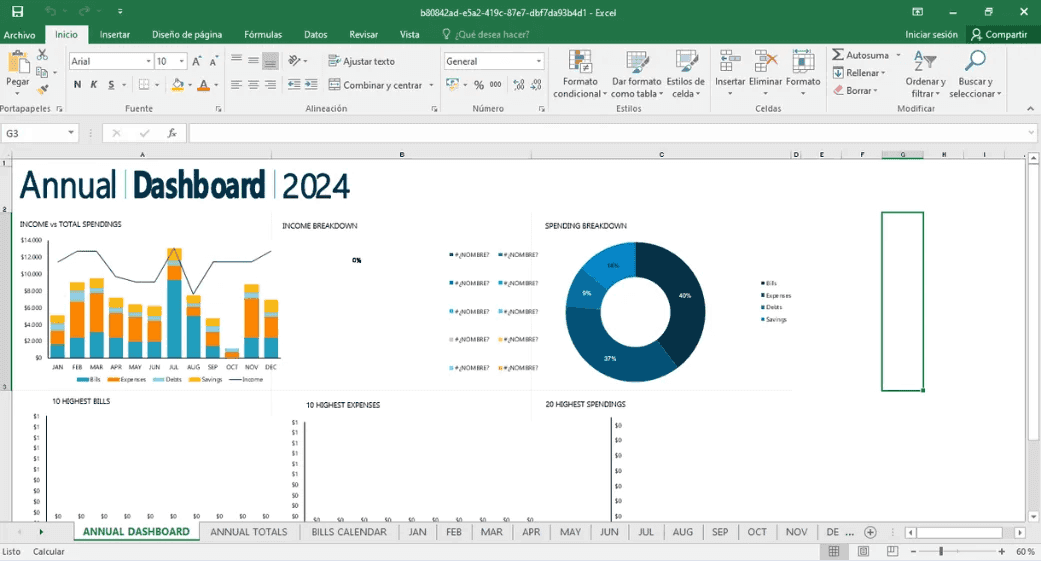Open Estilos de celda gallery

tap(686, 74)
